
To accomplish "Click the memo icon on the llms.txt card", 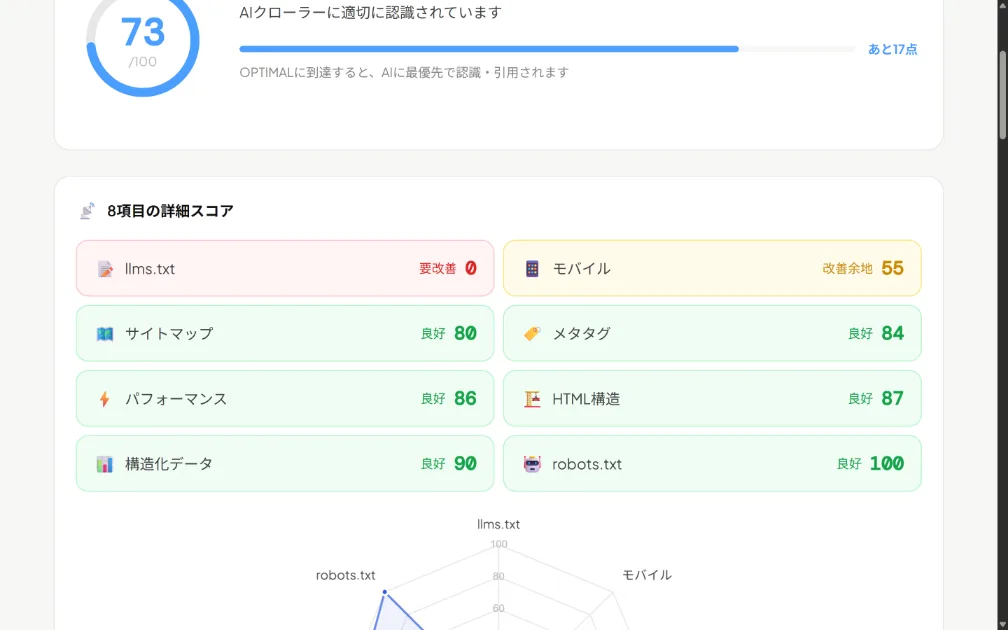I will [x=103, y=268].
